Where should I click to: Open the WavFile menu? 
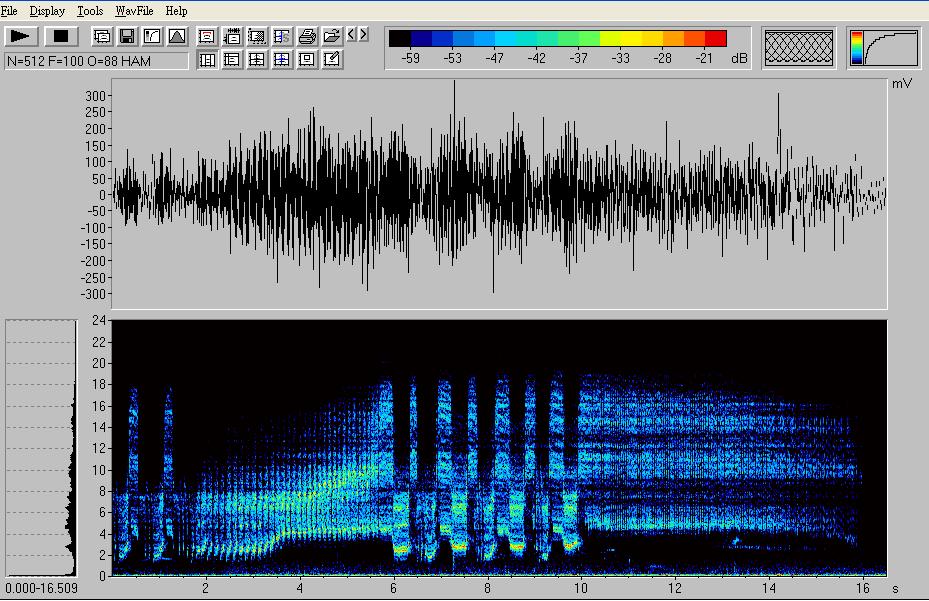(134, 11)
